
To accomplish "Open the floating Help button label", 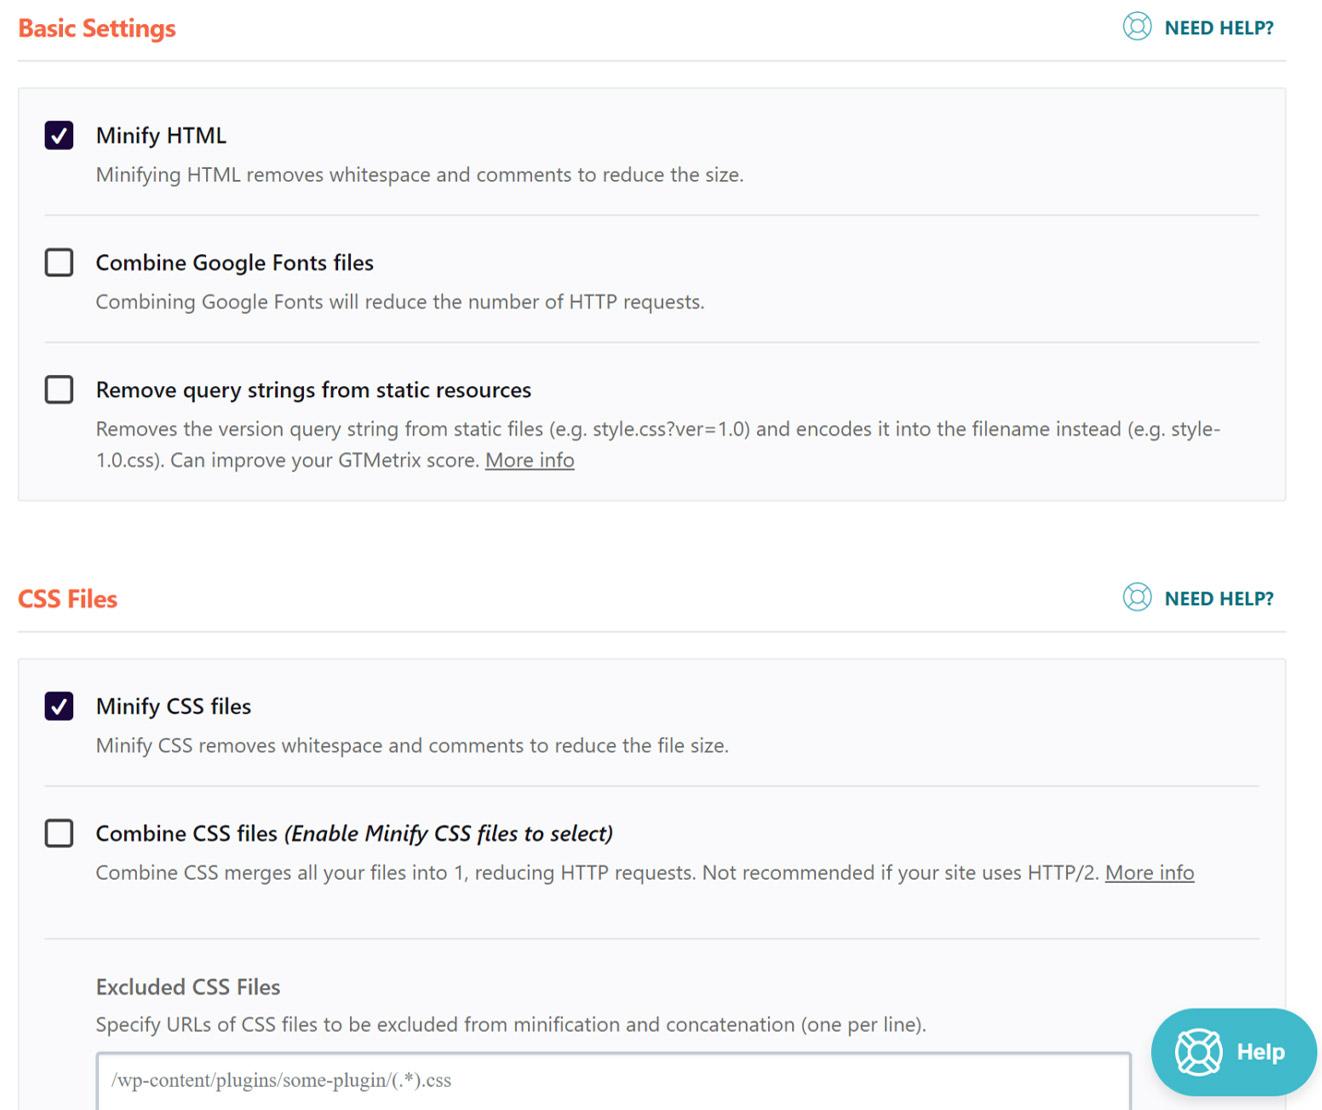I will click(x=1260, y=1052).
